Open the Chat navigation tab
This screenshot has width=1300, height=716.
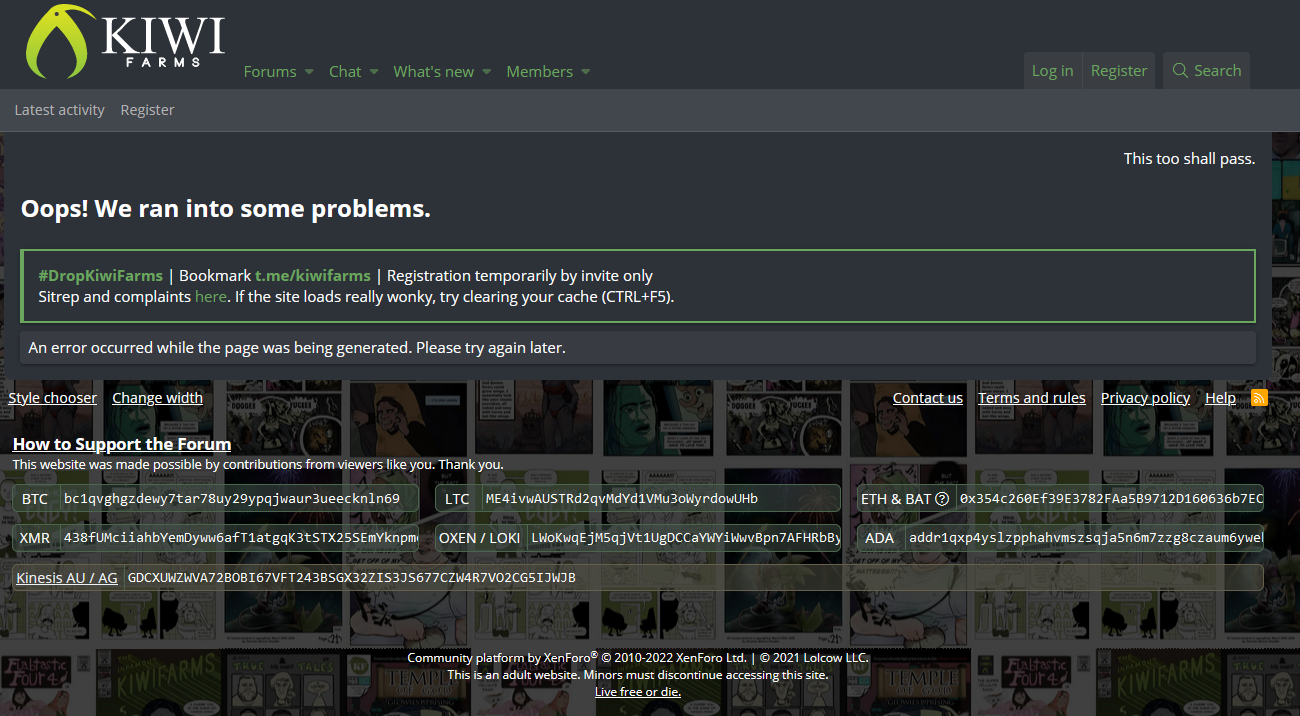point(345,72)
